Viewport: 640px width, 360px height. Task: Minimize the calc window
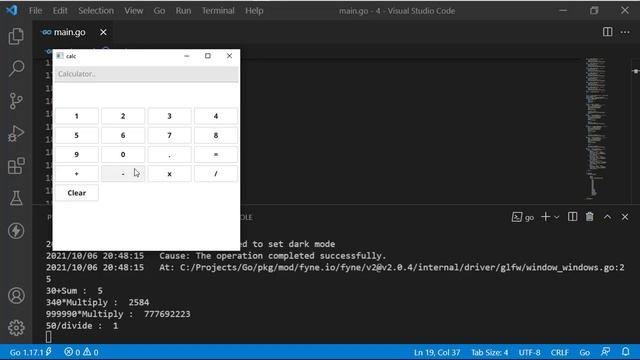[187, 56]
